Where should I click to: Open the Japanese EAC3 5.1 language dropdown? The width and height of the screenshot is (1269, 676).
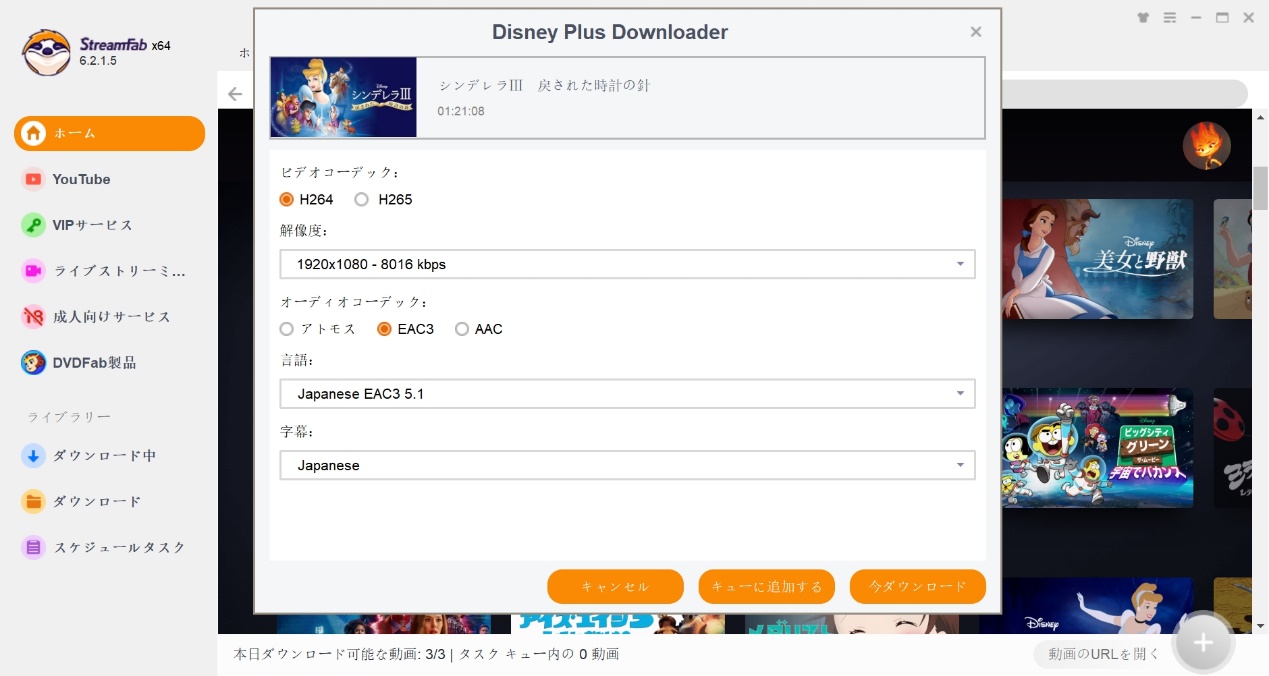point(627,394)
